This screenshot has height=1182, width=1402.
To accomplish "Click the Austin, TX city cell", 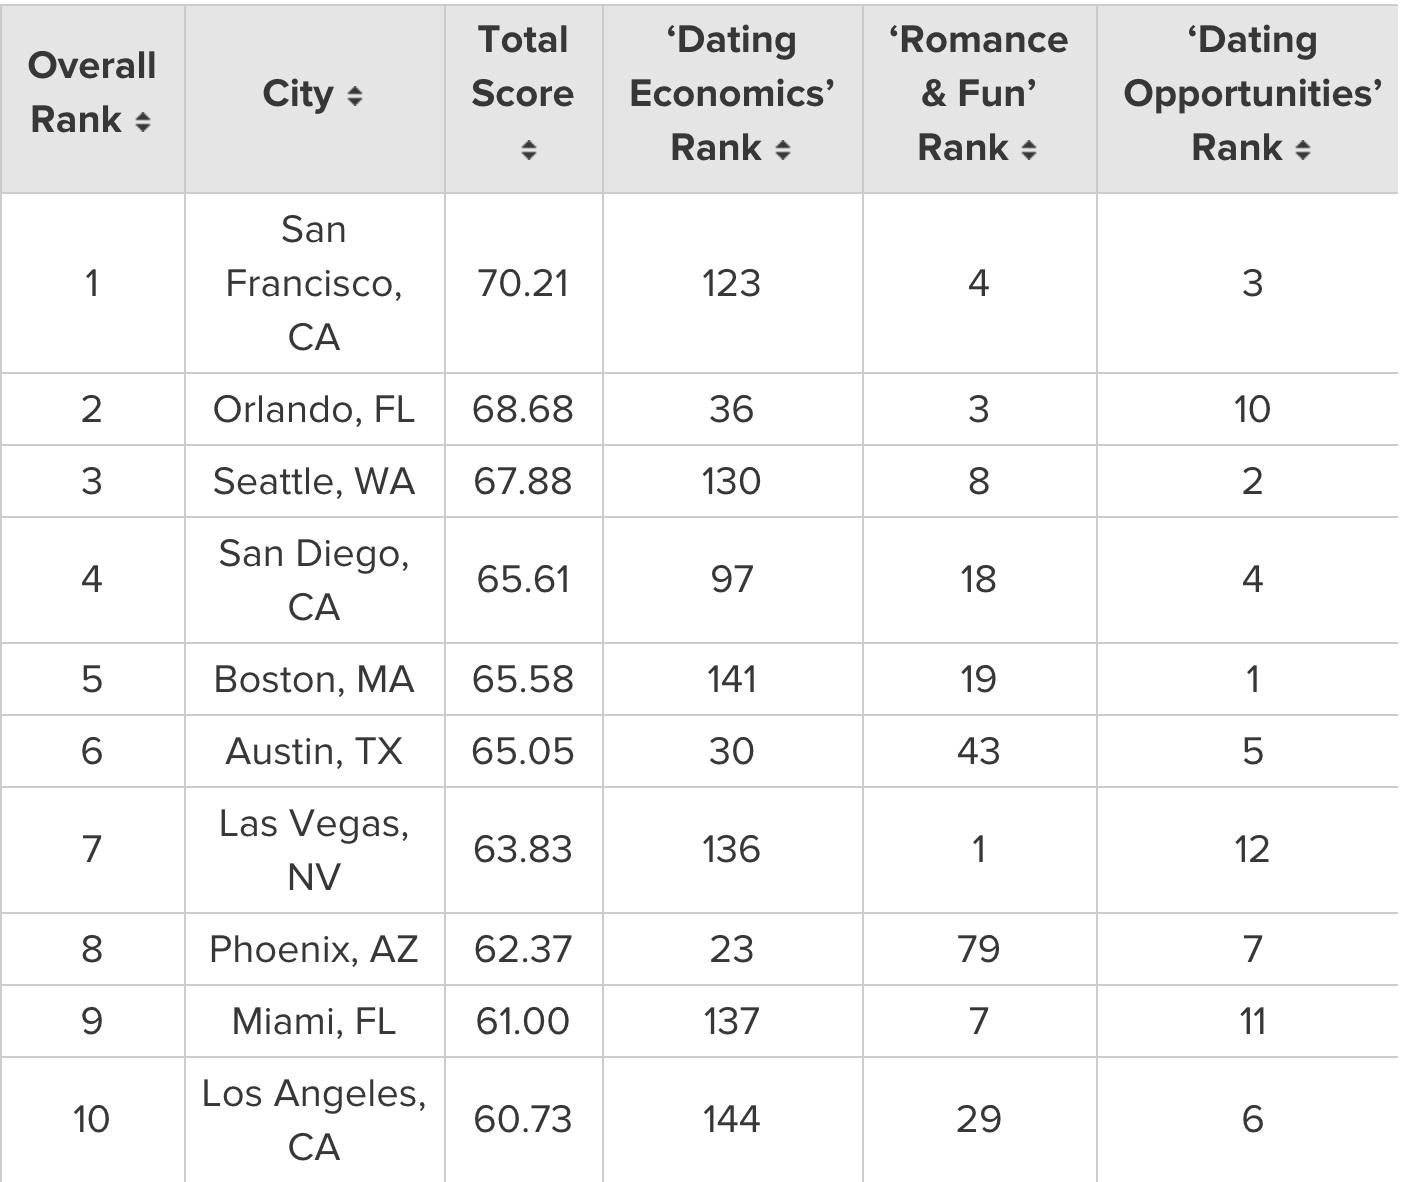I will click(x=314, y=751).
